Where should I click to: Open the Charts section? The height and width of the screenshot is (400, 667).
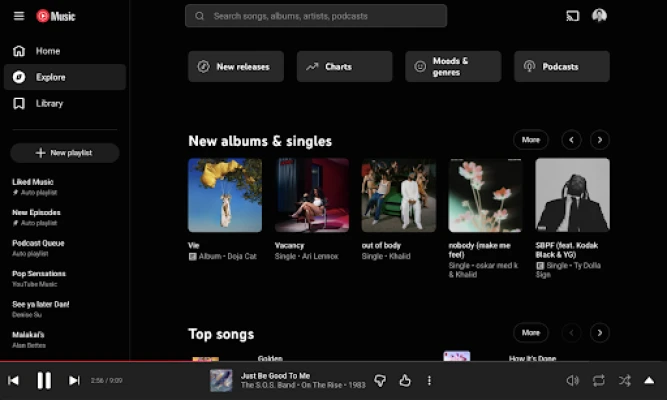point(344,67)
